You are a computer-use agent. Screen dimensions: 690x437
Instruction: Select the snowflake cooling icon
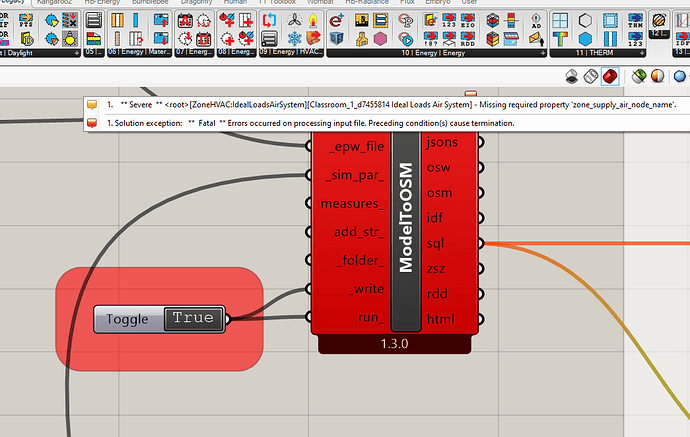[294, 39]
